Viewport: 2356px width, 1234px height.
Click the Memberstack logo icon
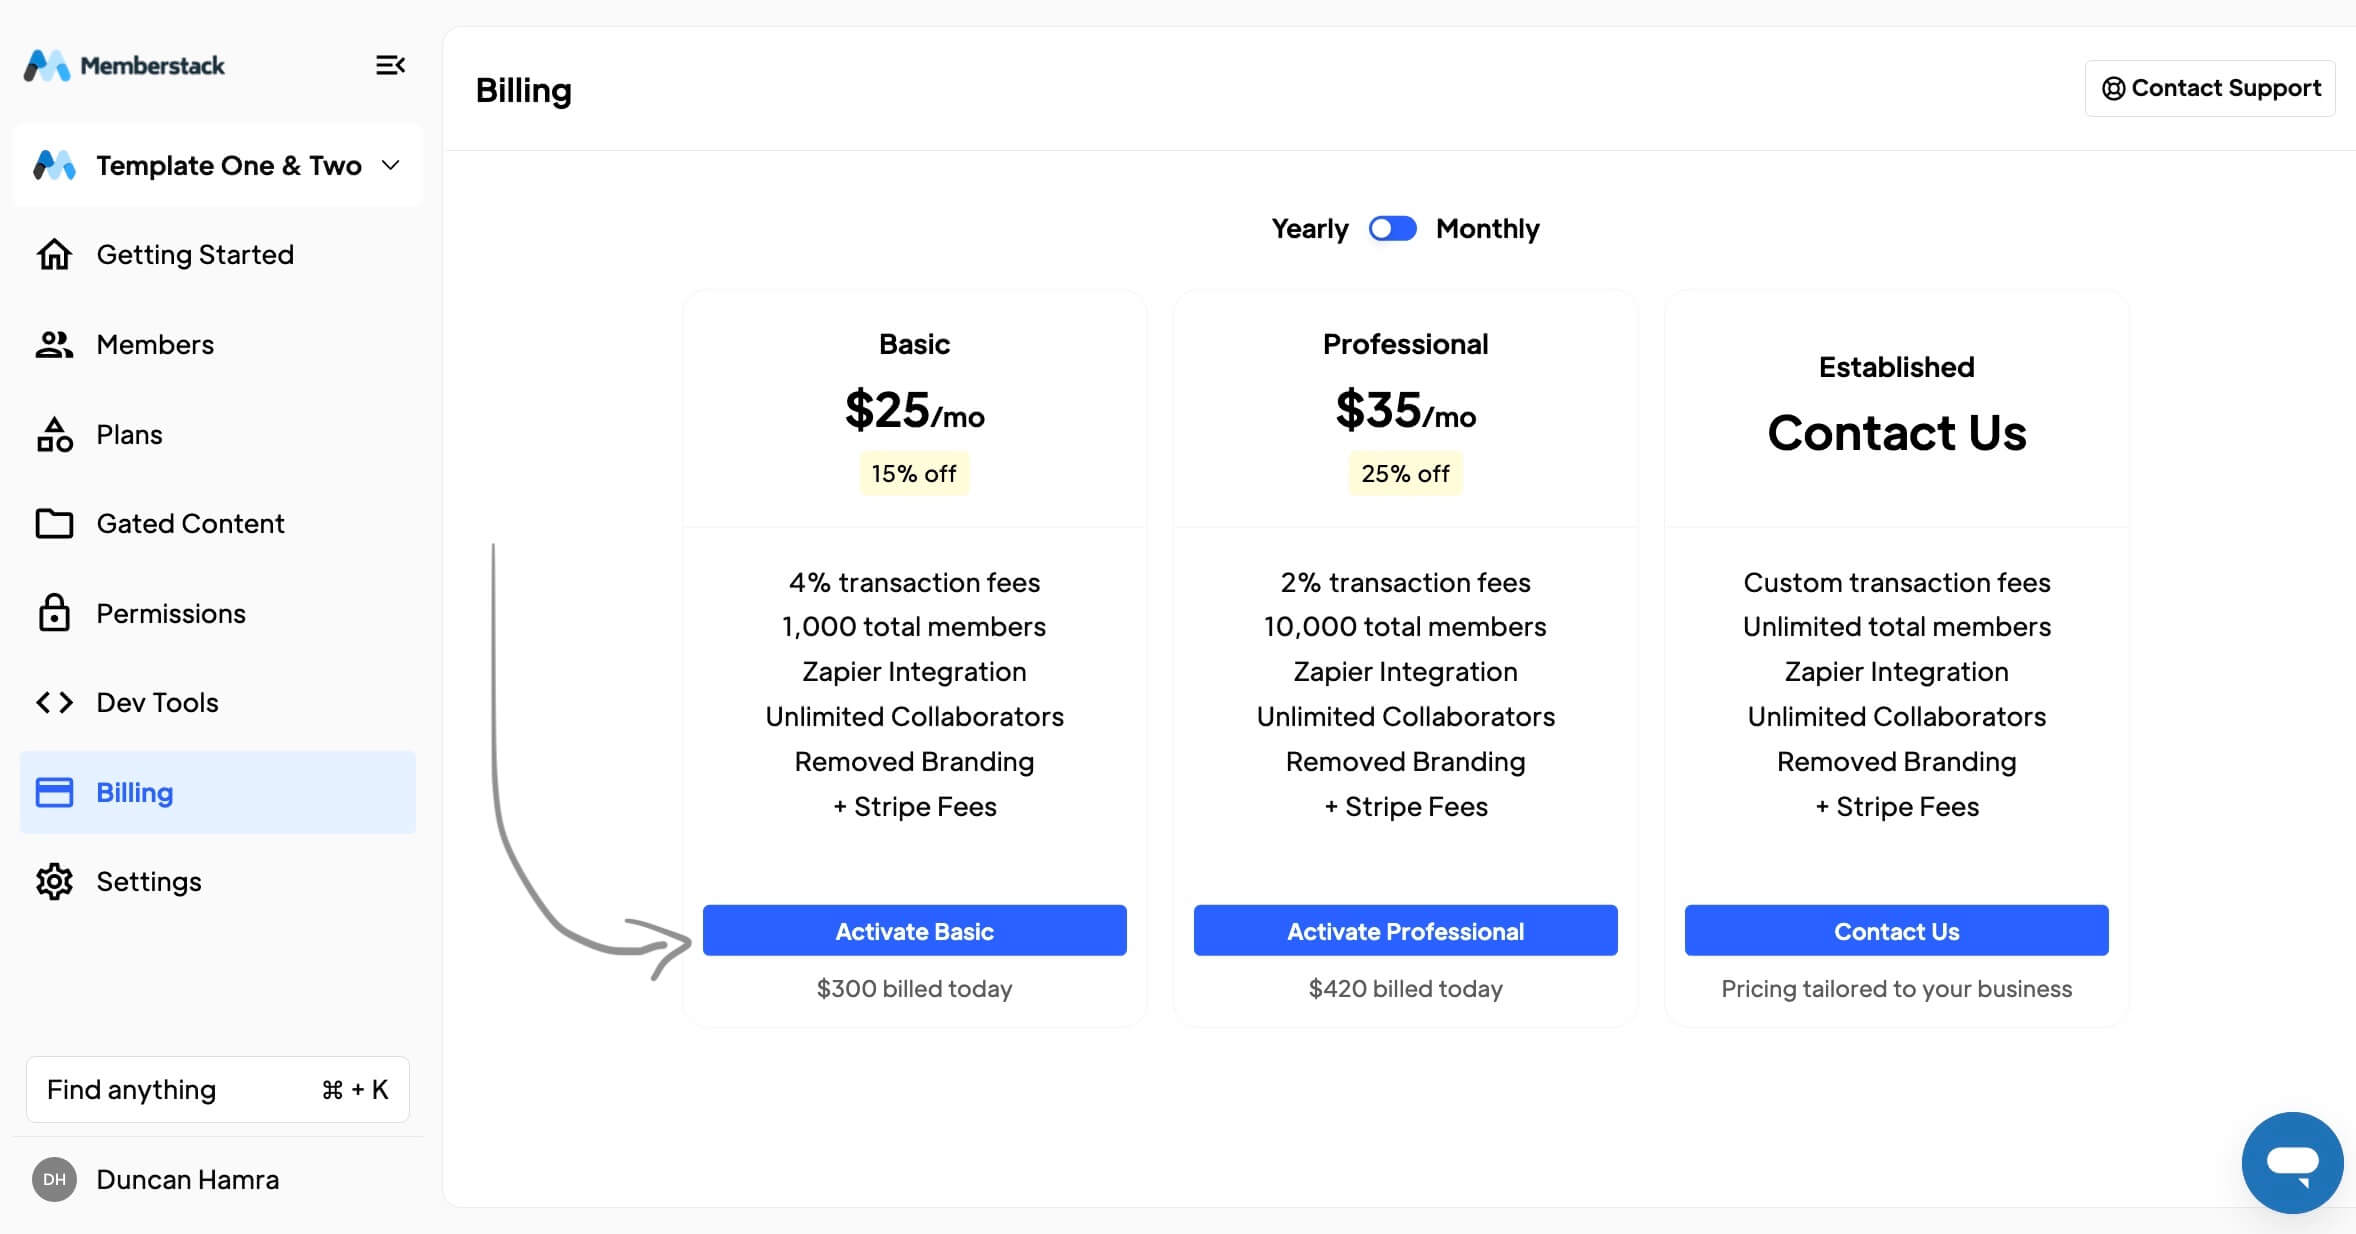(x=47, y=66)
